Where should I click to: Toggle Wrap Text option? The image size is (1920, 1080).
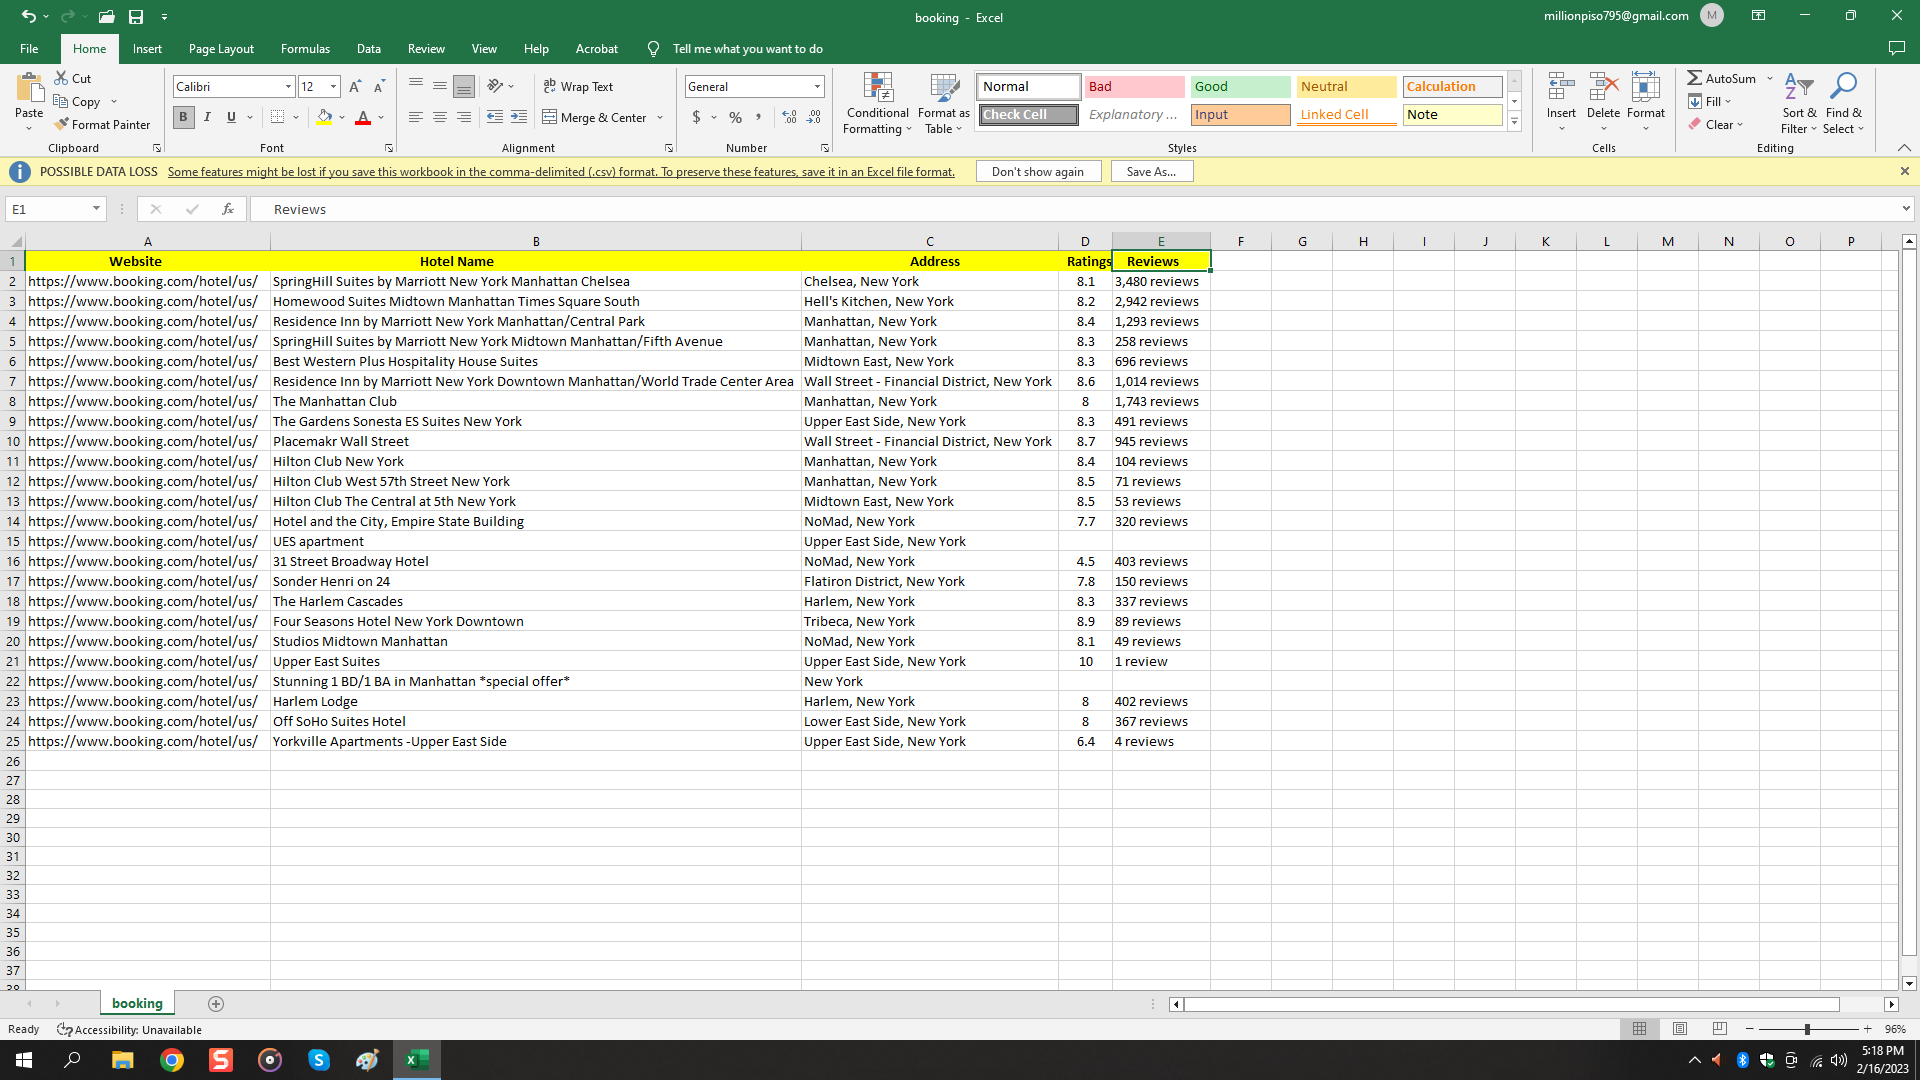(x=578, y=87)
